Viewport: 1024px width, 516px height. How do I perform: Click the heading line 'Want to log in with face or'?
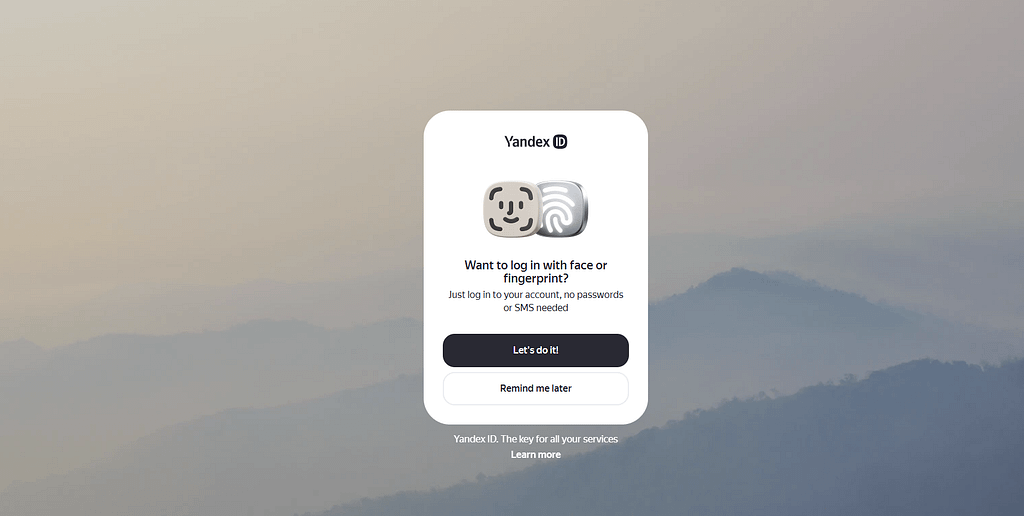point(536,265)
